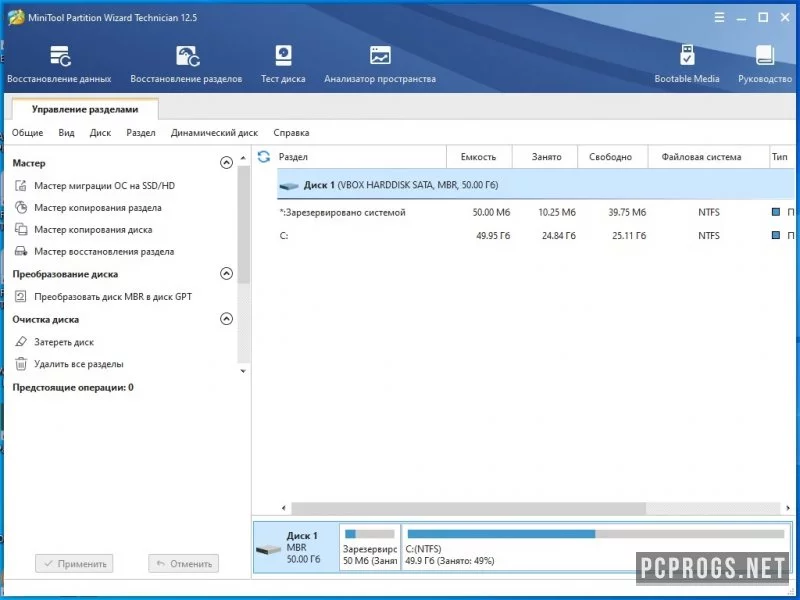Click Преобразовать диск MBR в GPT icon

click(x=20, y=296)
